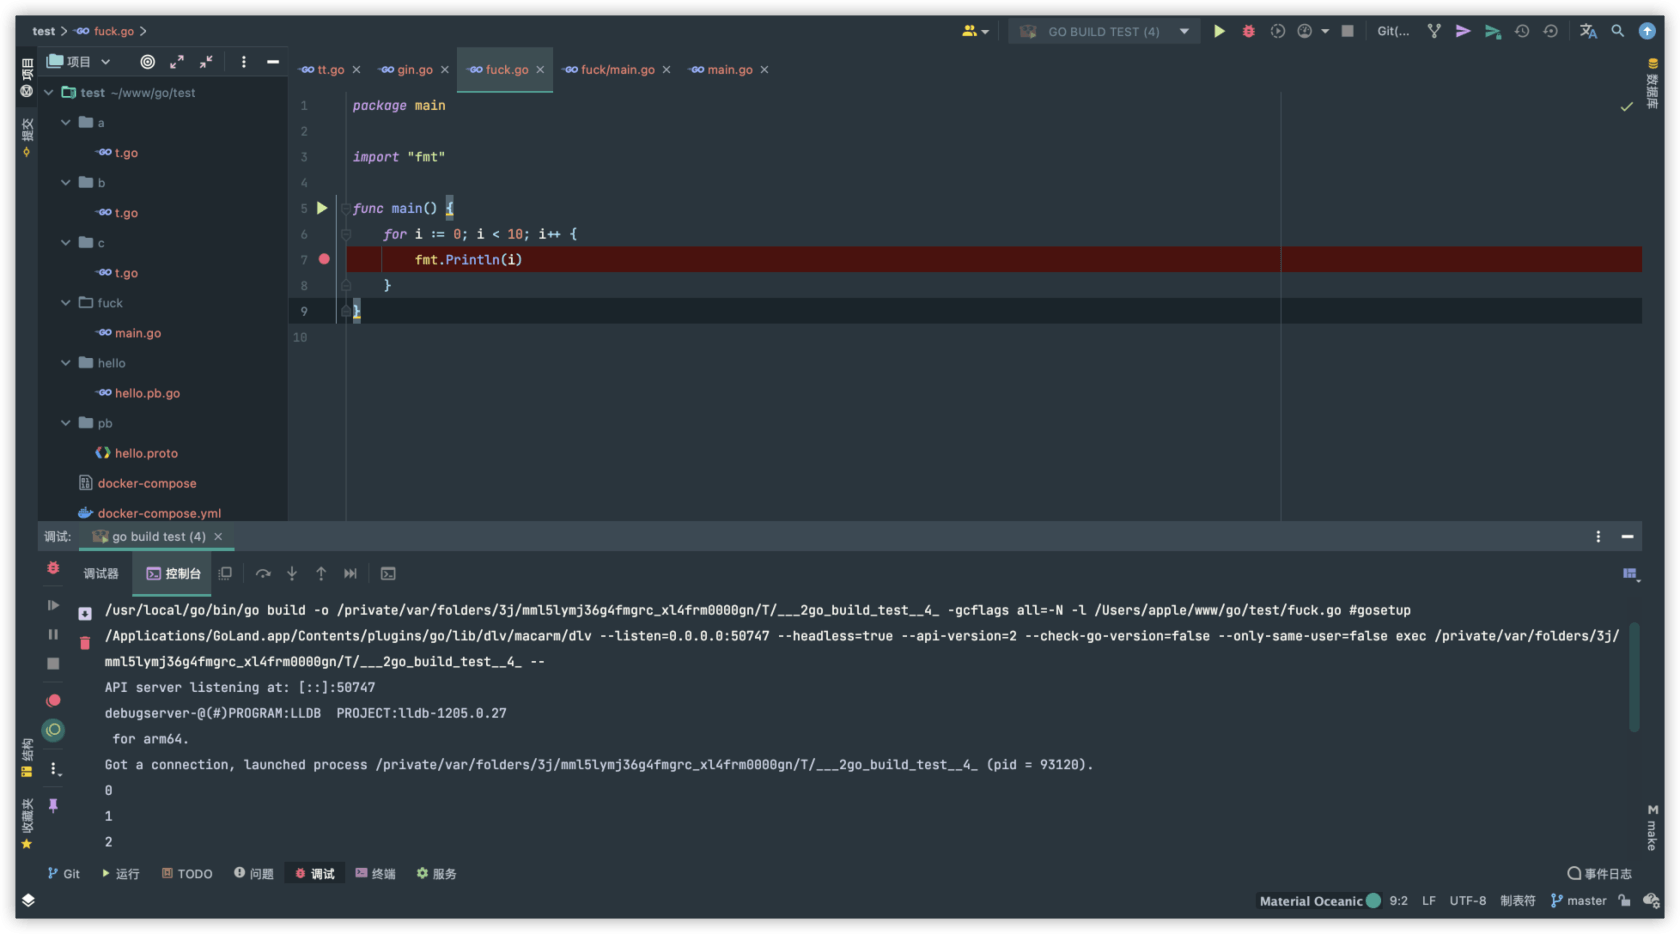
Task: Open the 问题 problems tool window
Action: pos(254,873)
